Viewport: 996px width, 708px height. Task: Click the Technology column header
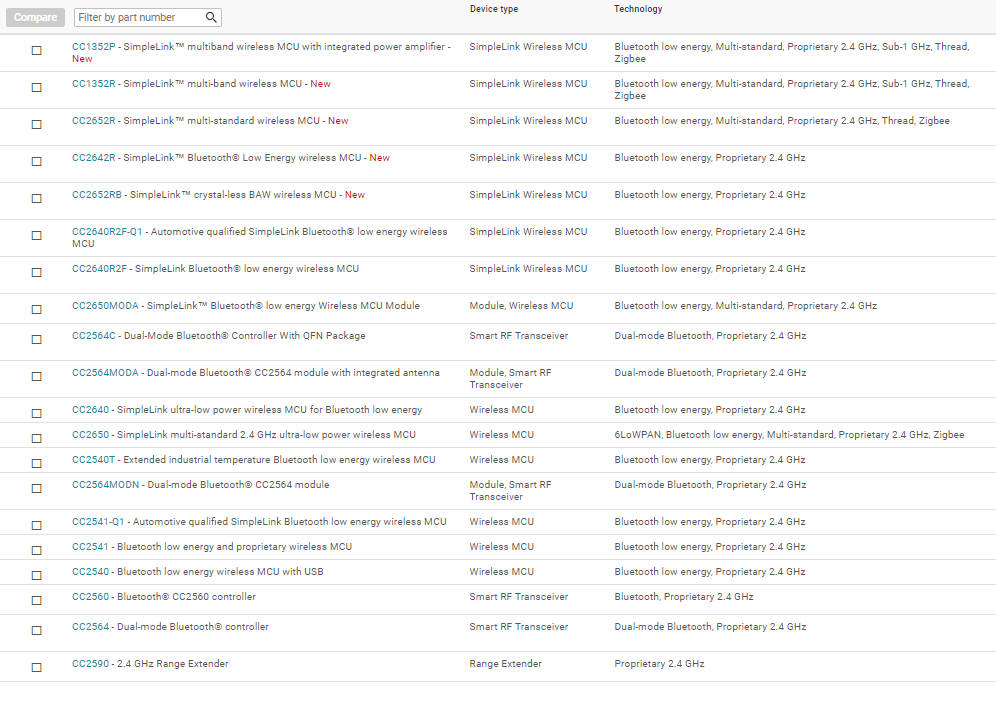click(638, 9)
